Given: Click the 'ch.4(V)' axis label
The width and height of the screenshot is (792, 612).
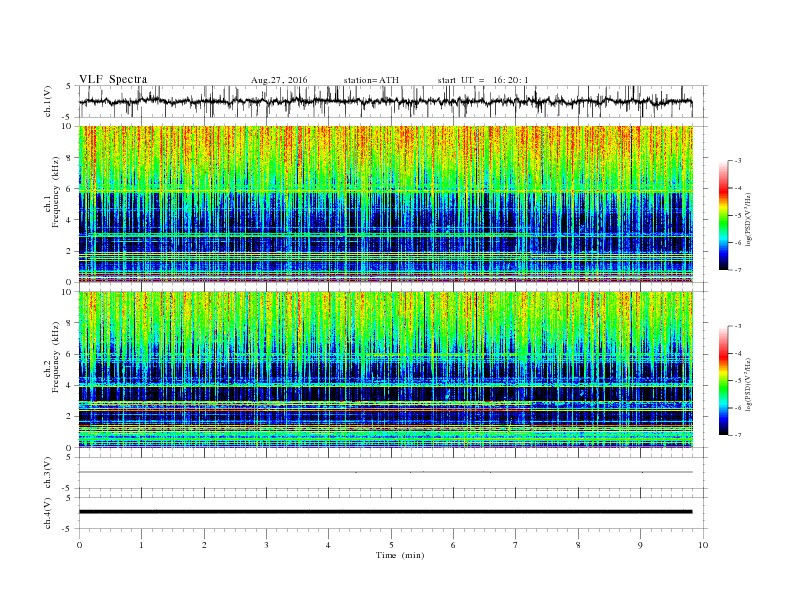Looking at the screenshot, I should click(x=48, y=514).
